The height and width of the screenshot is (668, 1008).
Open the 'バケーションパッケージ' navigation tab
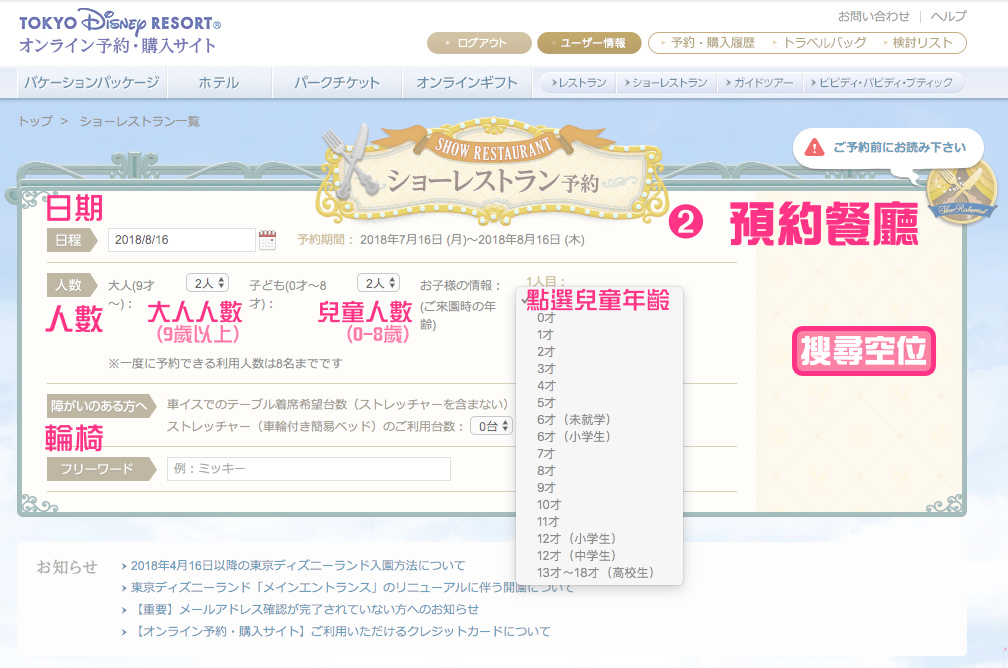[91, 83]
